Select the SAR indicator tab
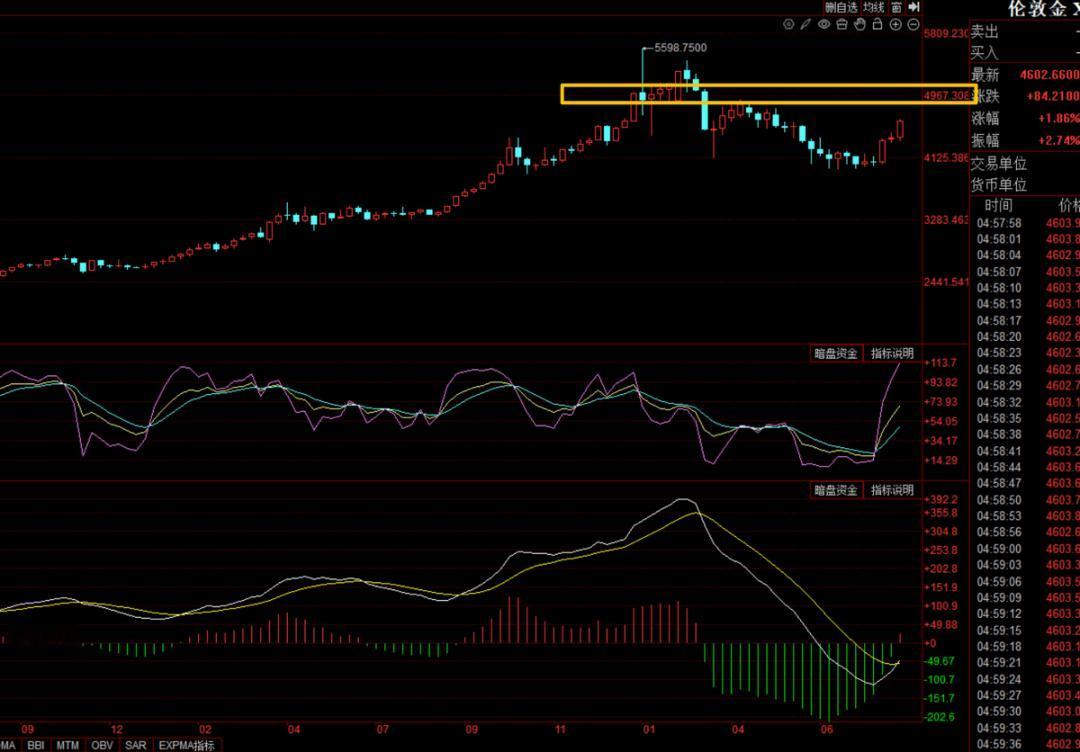 pyautogui.click(x=136, y=745)
